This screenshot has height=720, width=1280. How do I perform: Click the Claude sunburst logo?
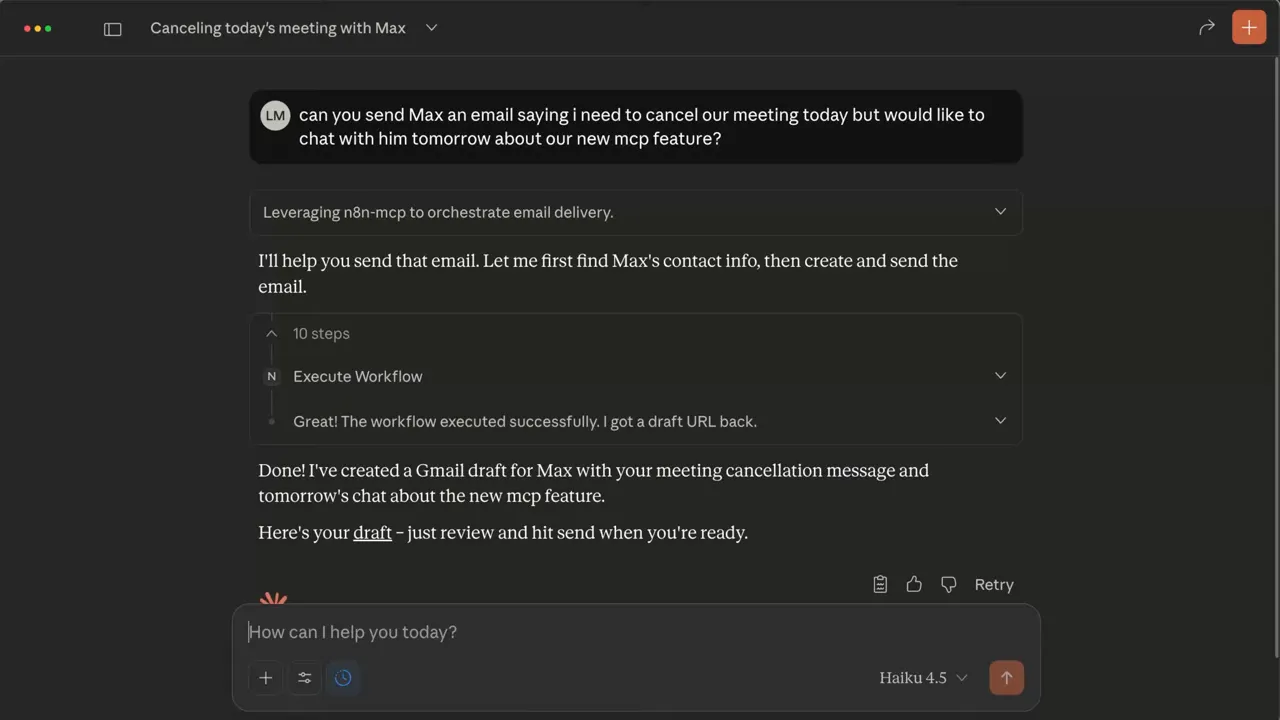coord(274,601)
